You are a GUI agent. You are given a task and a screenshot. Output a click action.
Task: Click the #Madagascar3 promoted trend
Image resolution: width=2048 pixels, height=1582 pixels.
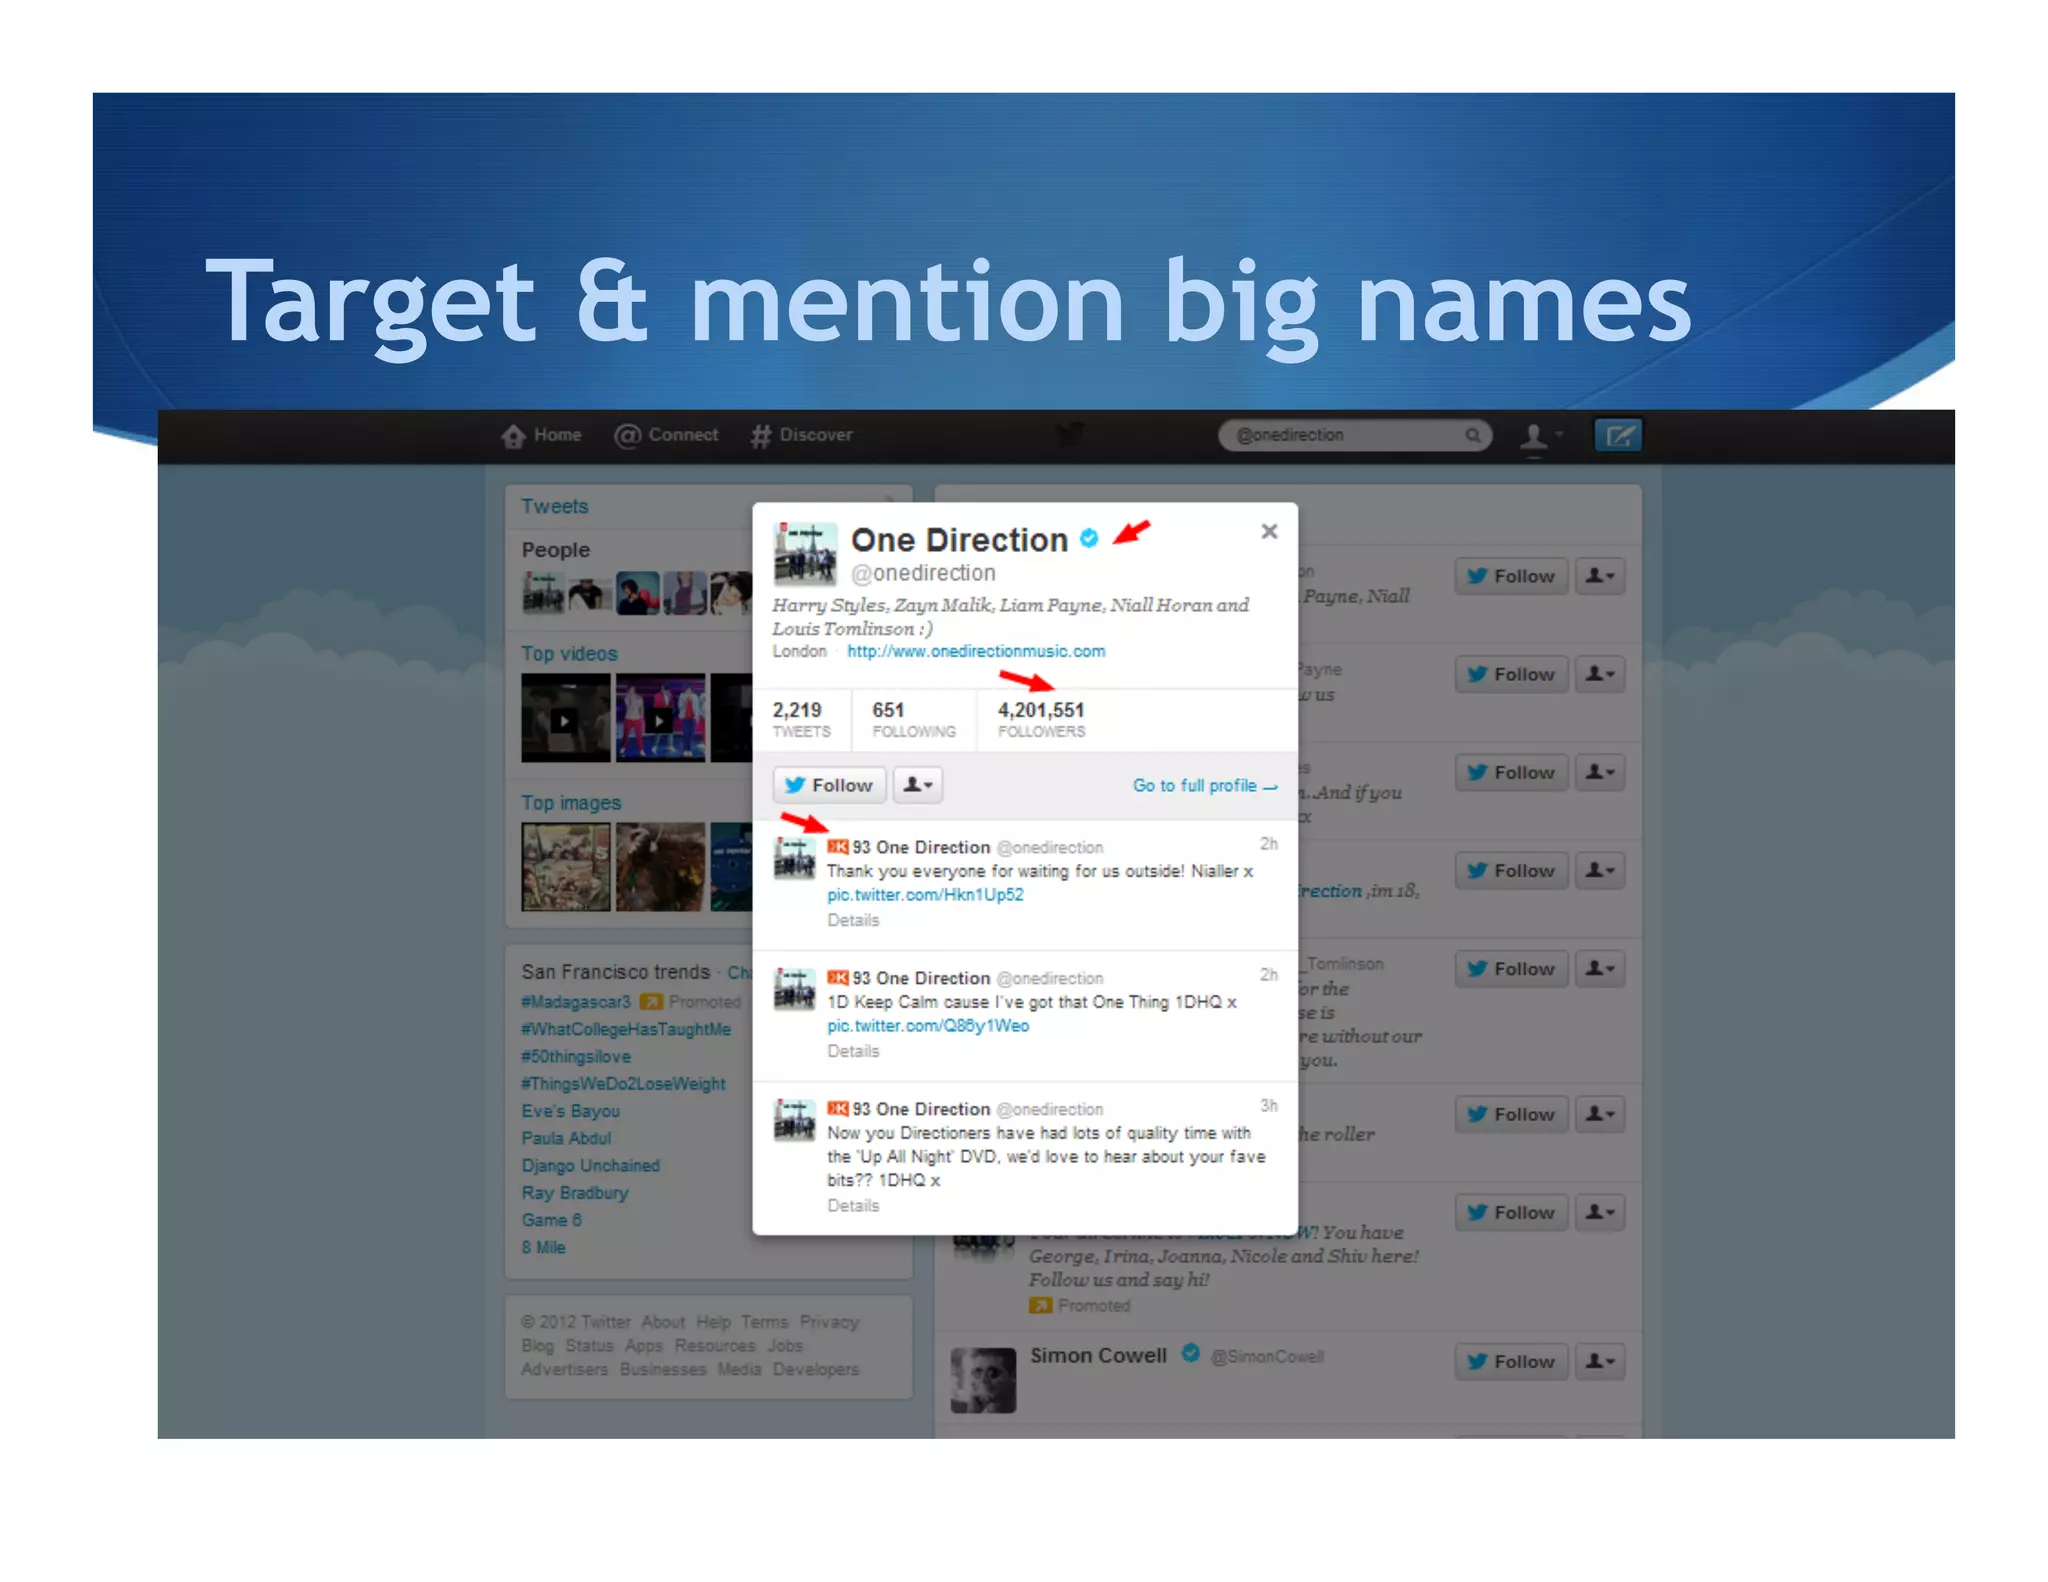[576, 1002]
